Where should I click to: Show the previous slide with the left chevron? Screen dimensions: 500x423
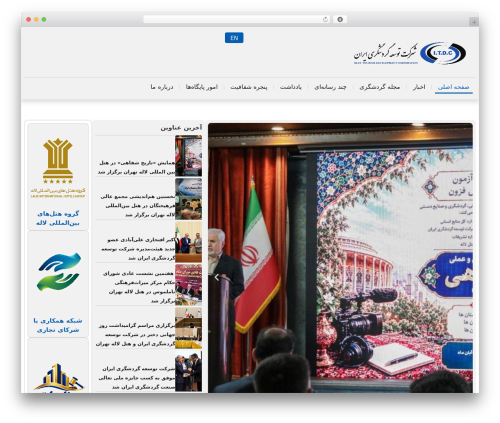pos(217,277)
